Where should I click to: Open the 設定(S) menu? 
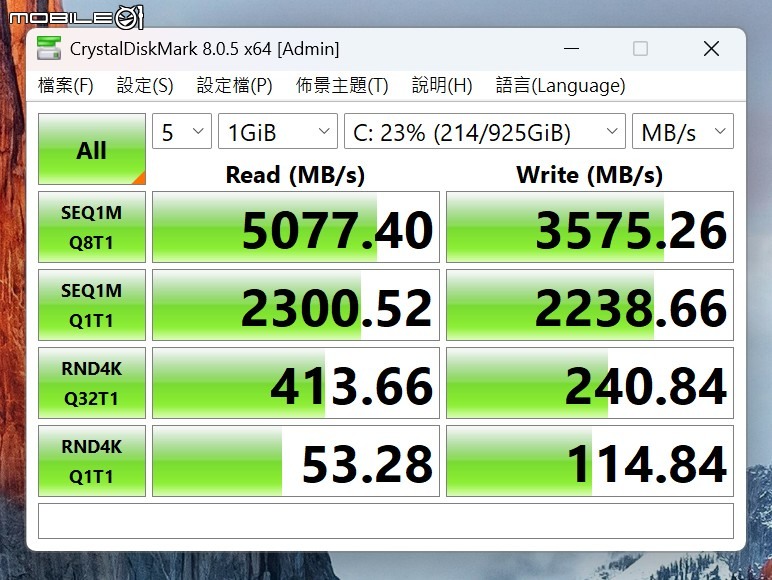coord(145,86)
